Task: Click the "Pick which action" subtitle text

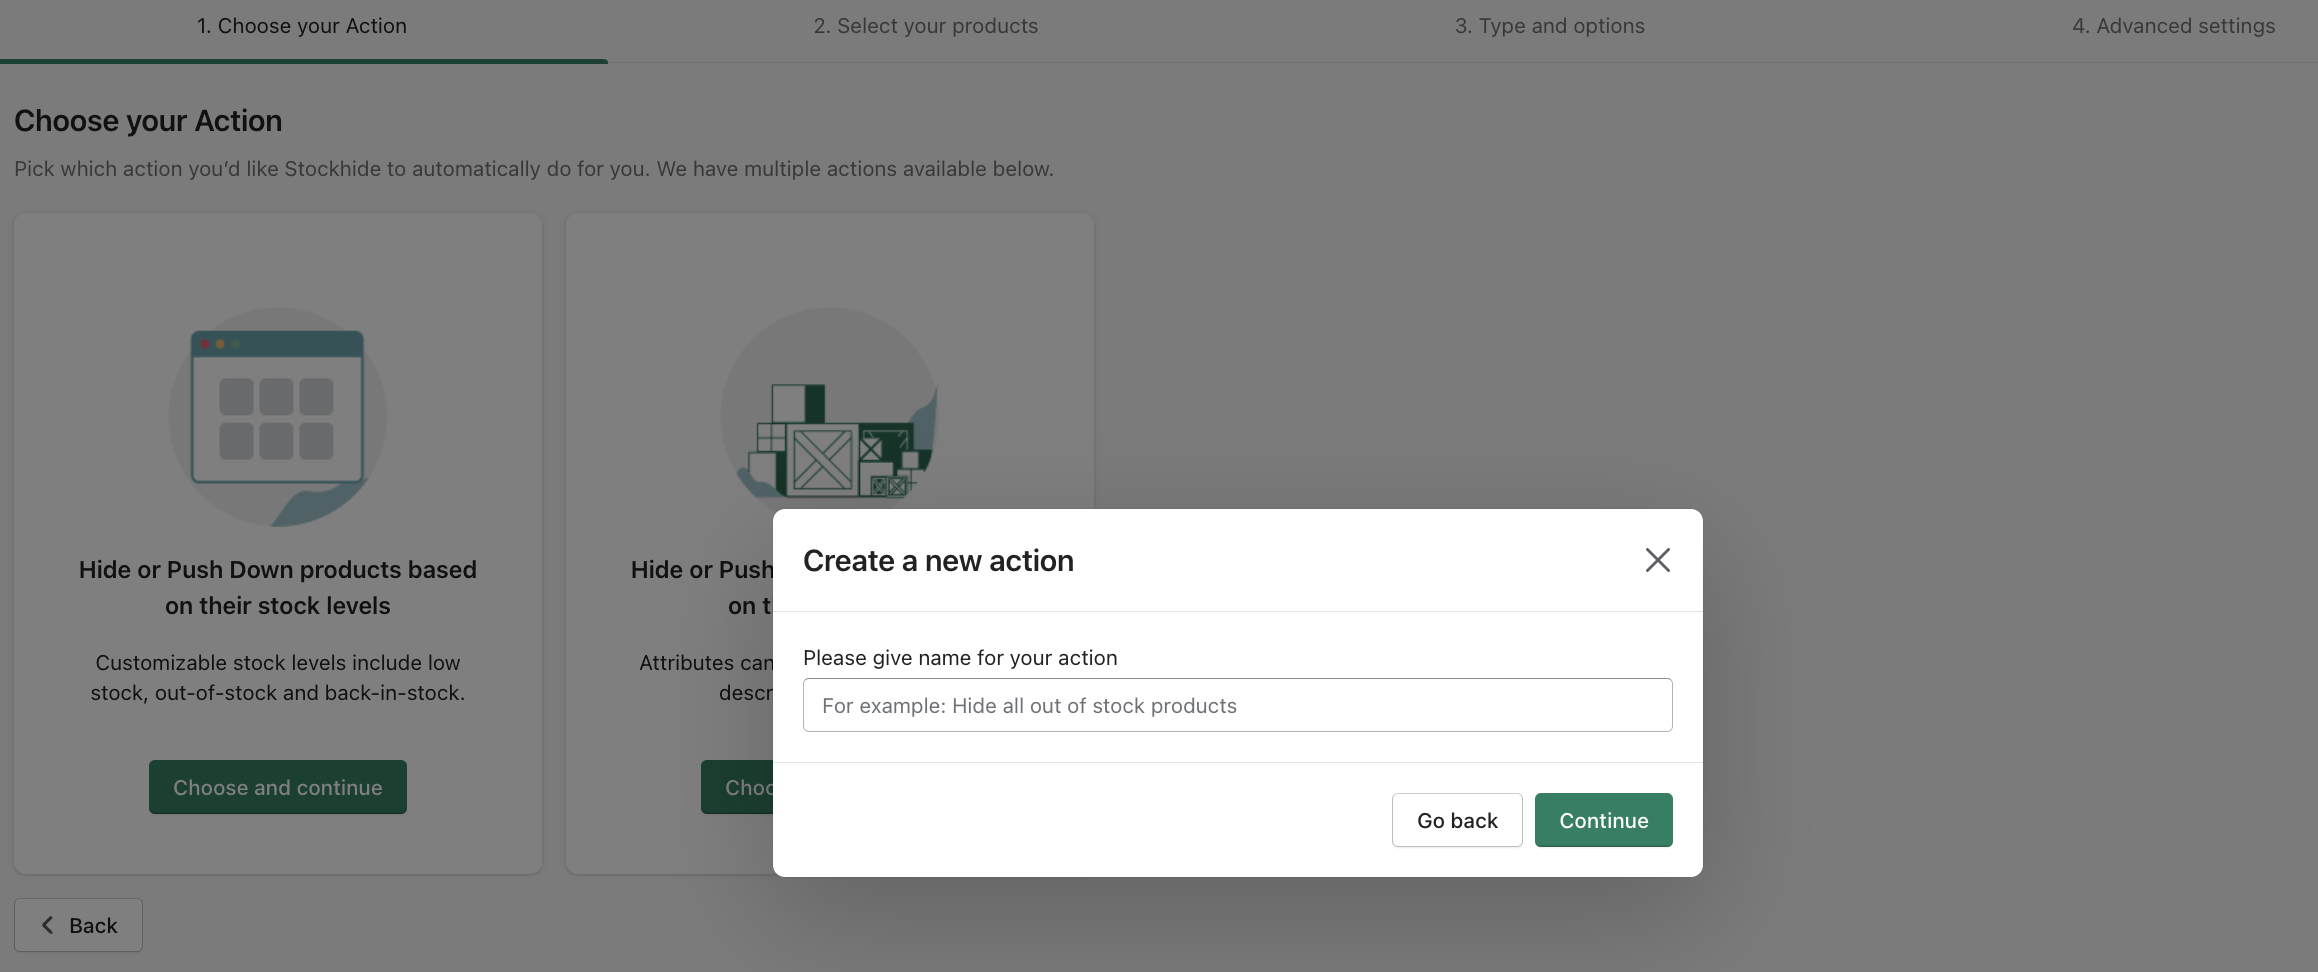Action: tap(533, 169)
